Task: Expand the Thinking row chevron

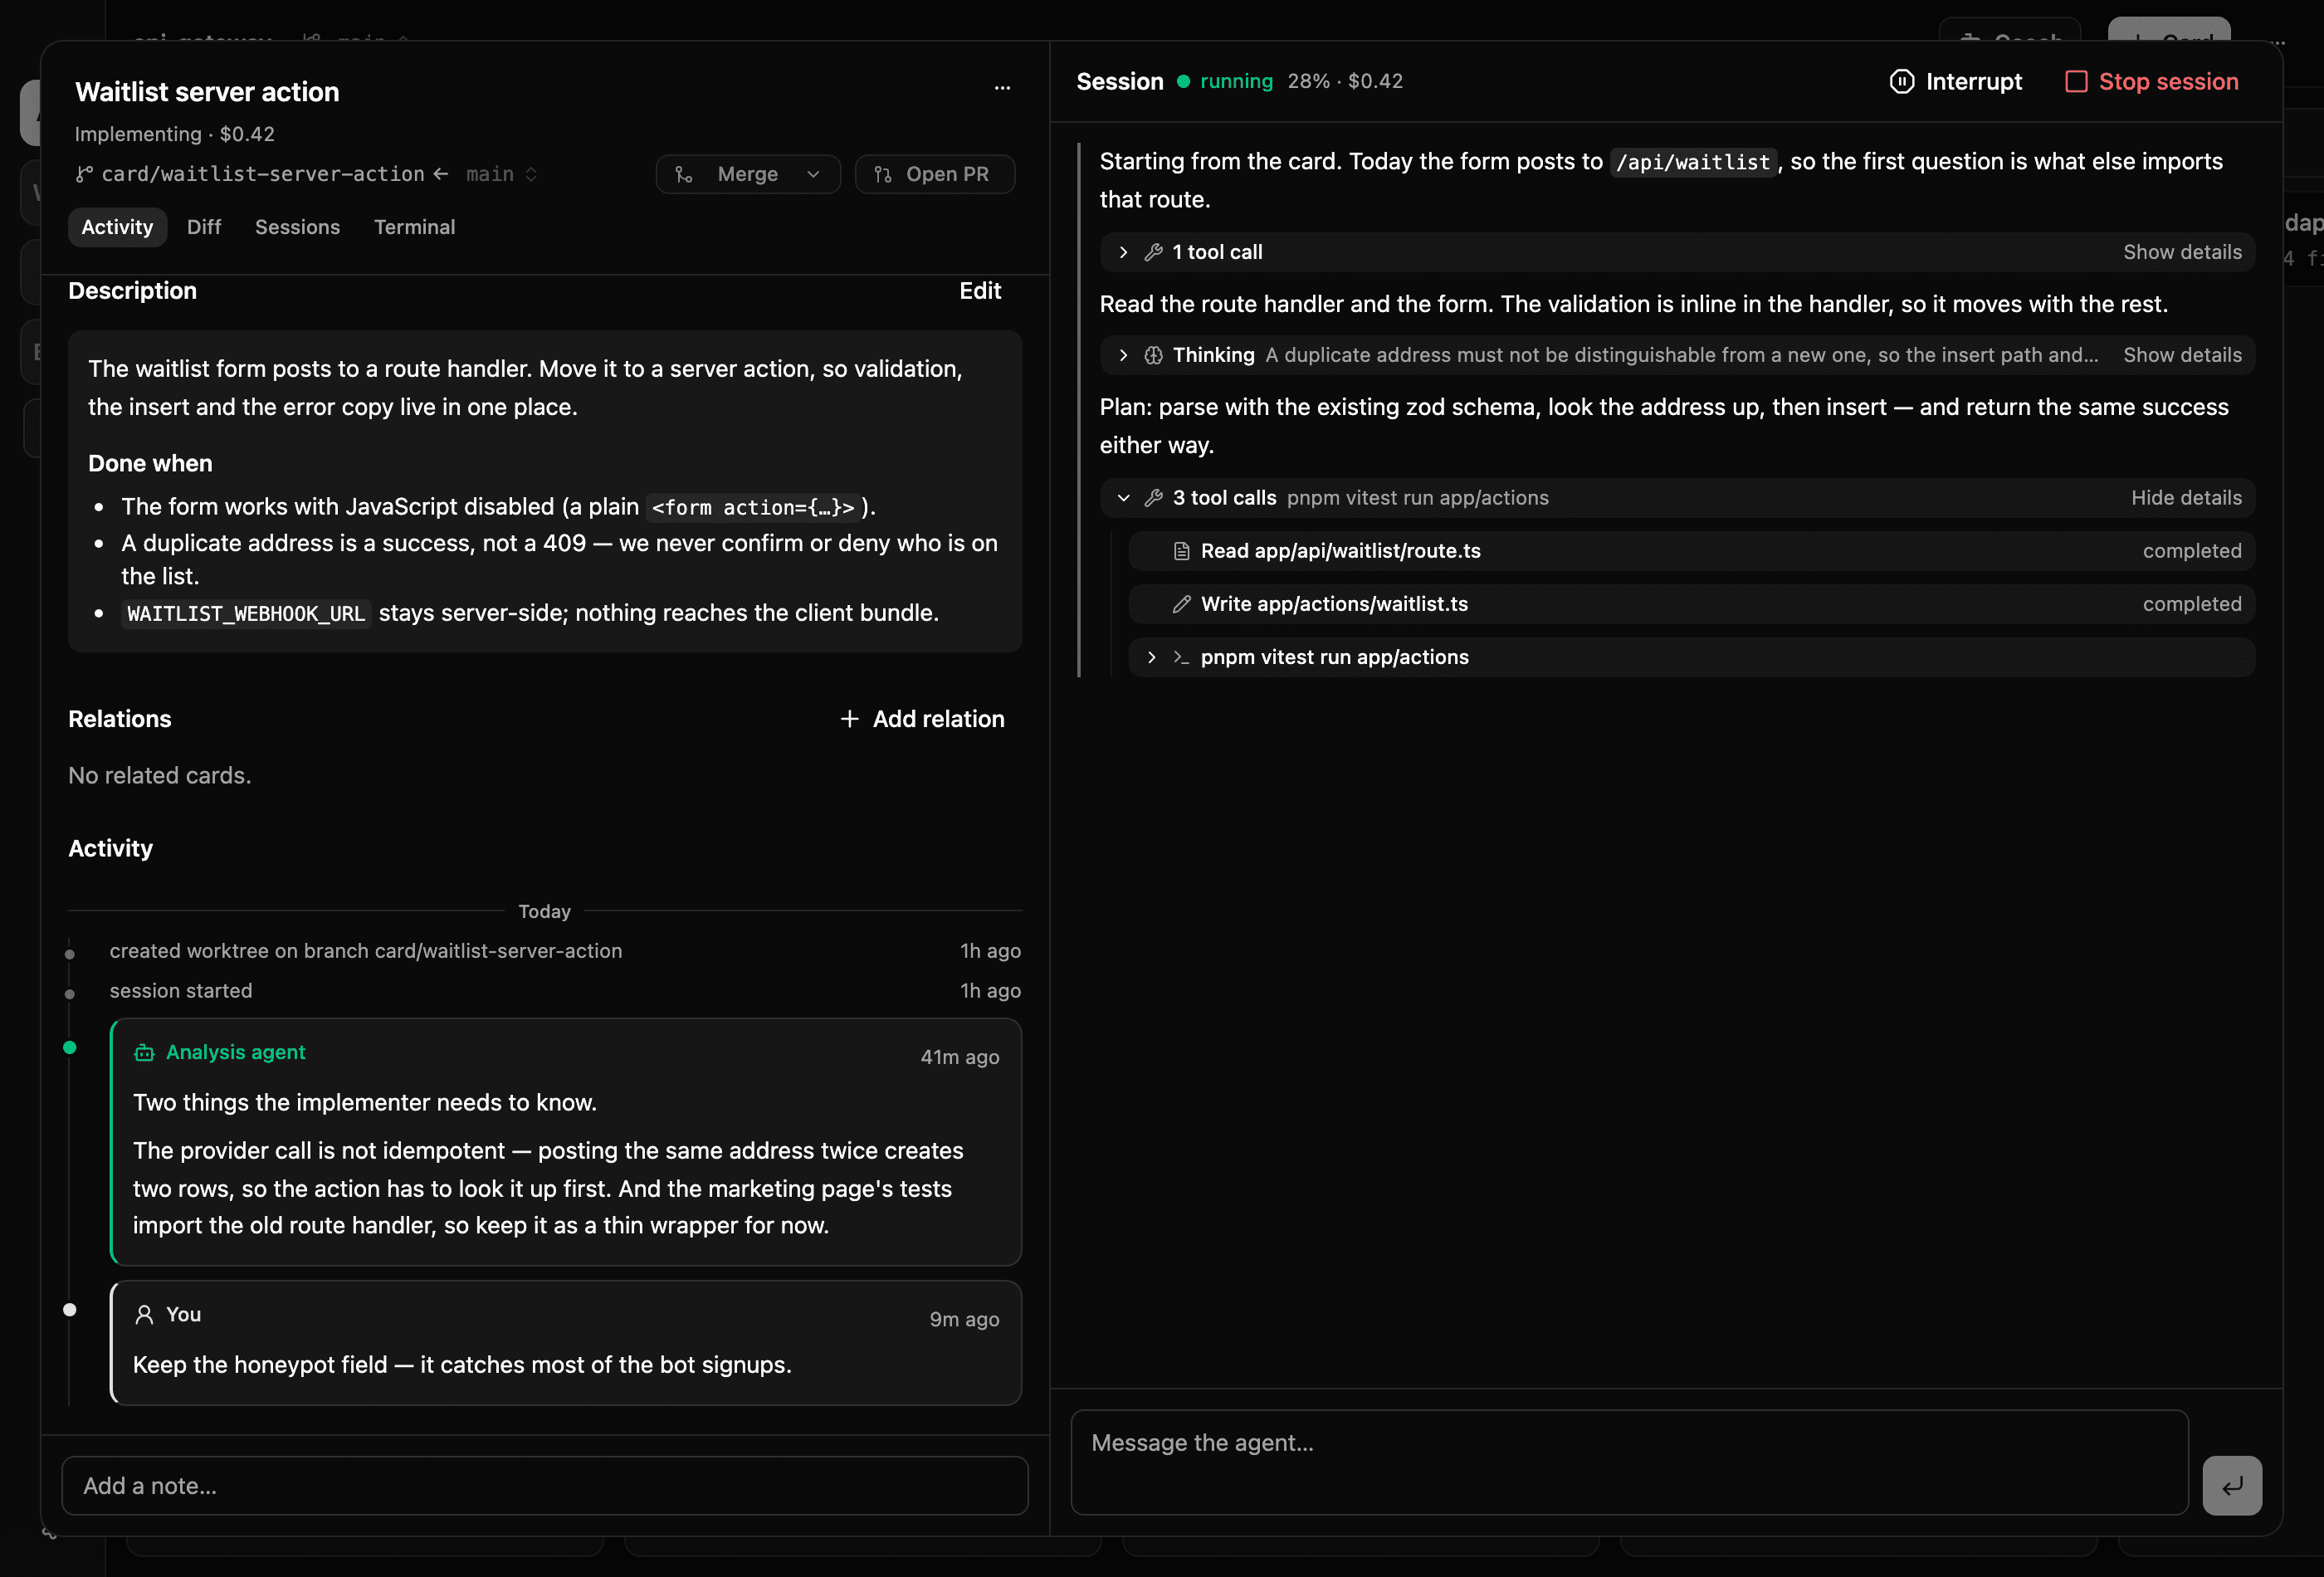Action: [1123, 355]
